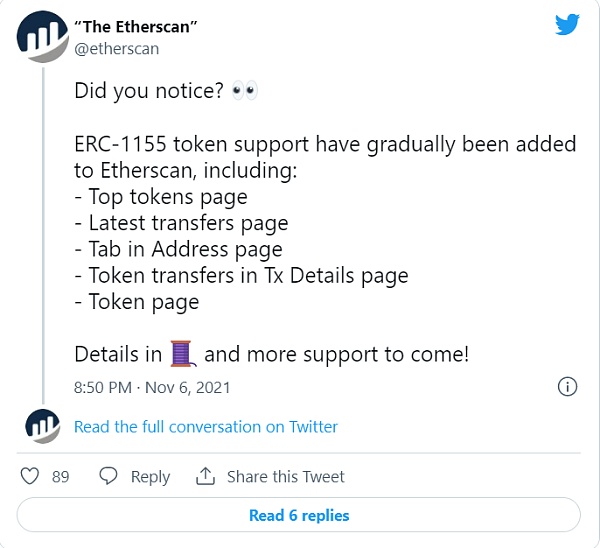Click the "Top tokens page" bullet line
Screen dimensions: 600x548
tap(160, 197)
